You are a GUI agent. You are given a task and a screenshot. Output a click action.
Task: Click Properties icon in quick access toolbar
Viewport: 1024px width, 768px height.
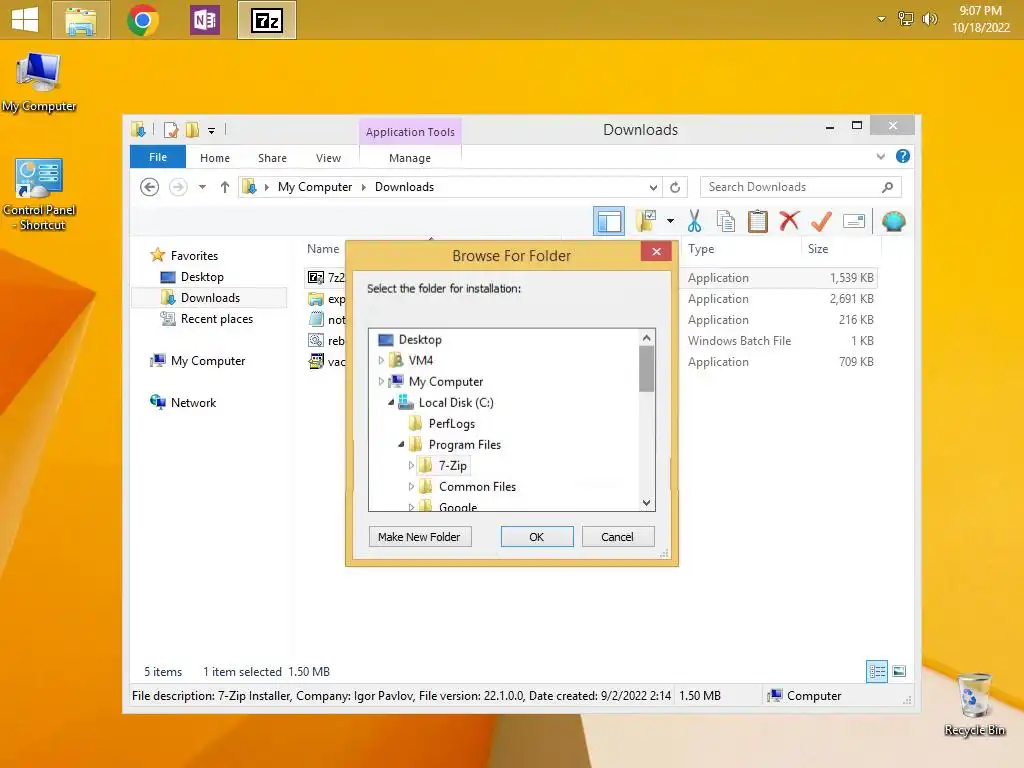point(170,129)
